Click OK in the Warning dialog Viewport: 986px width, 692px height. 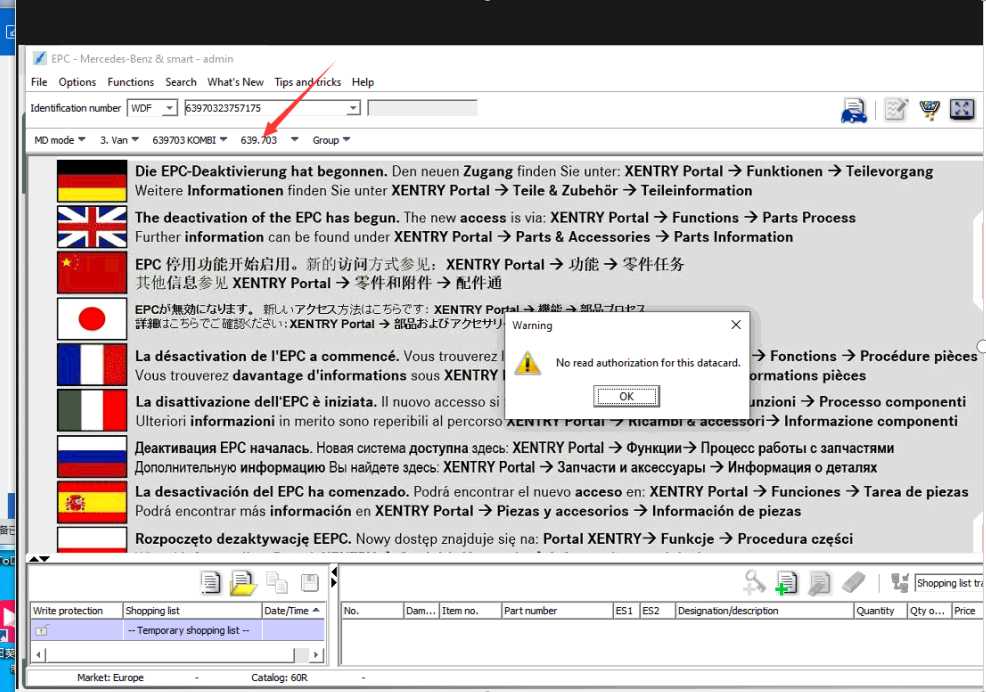click(626, 396)
